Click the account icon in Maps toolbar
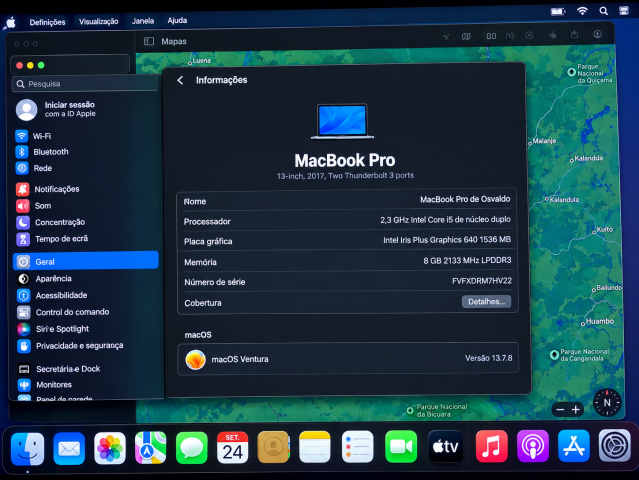Screen dimensions: 639x480 pyautogui.click(x=597, y=34)
